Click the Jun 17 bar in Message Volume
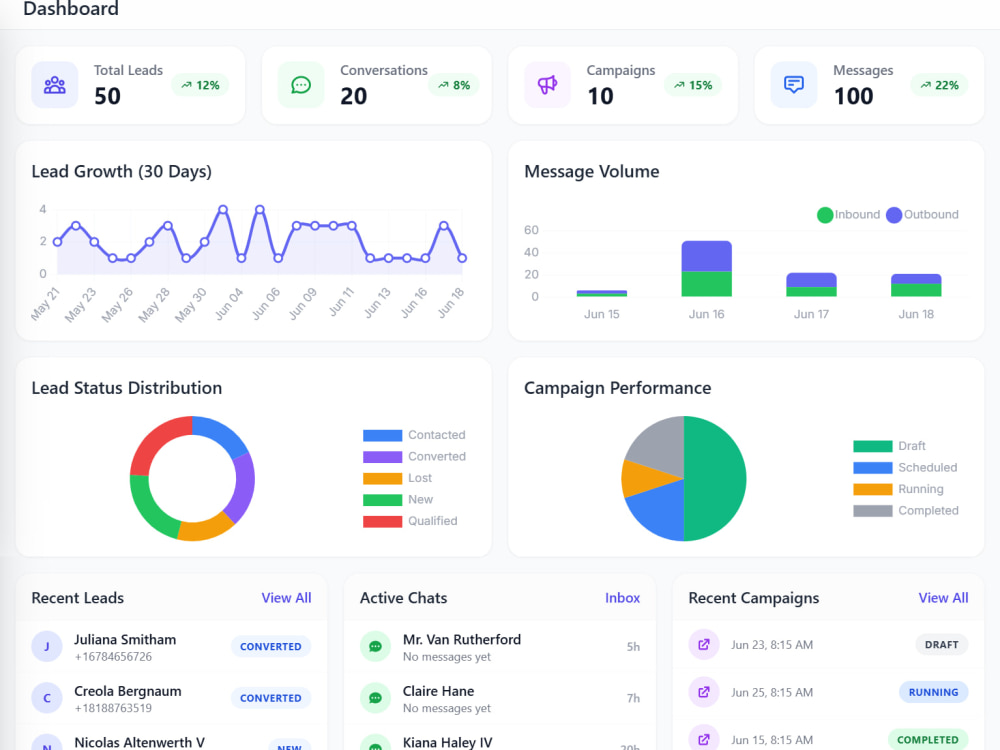This screenshot has width=1000, height=750. 811,284
